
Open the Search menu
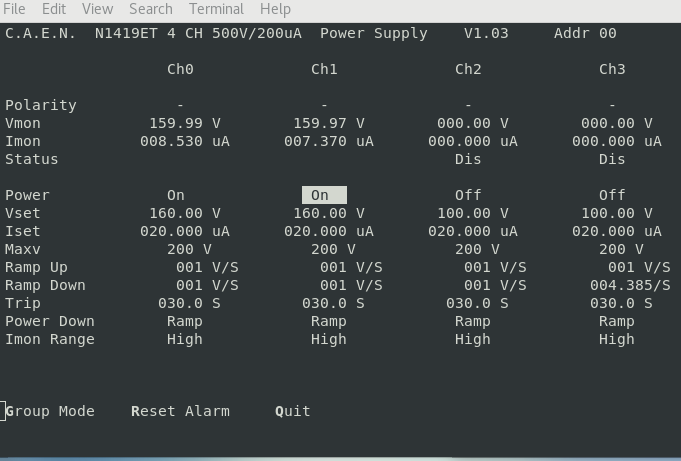tap(150, 9)
